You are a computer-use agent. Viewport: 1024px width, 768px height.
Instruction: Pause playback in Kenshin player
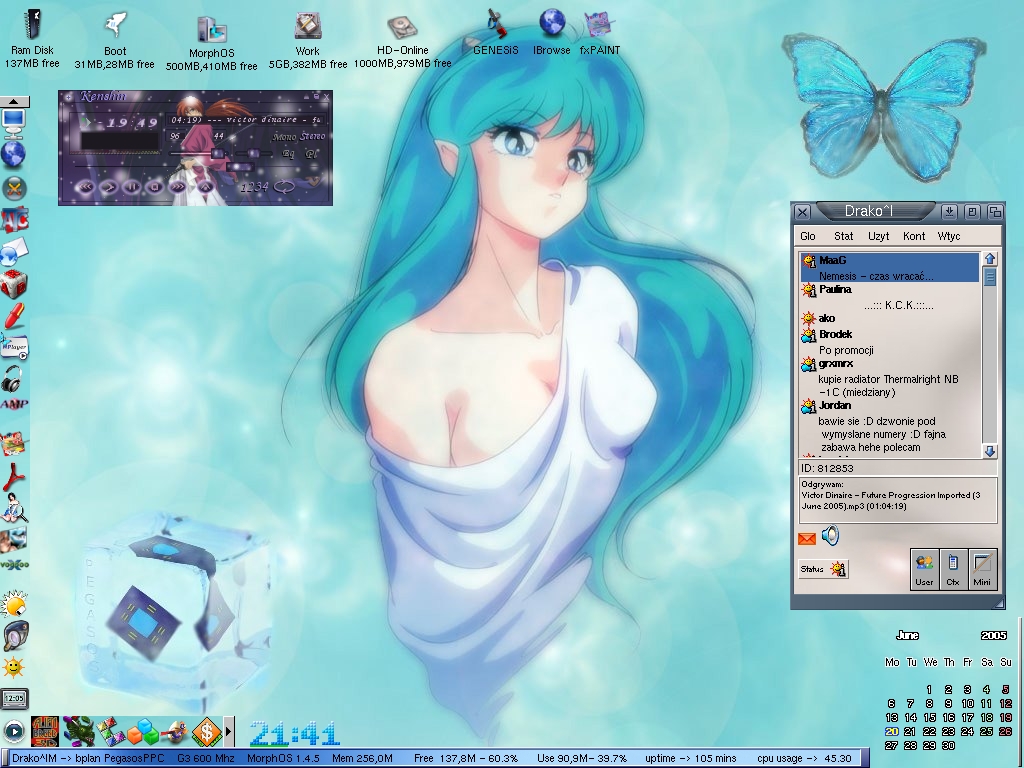pos(132,187)
